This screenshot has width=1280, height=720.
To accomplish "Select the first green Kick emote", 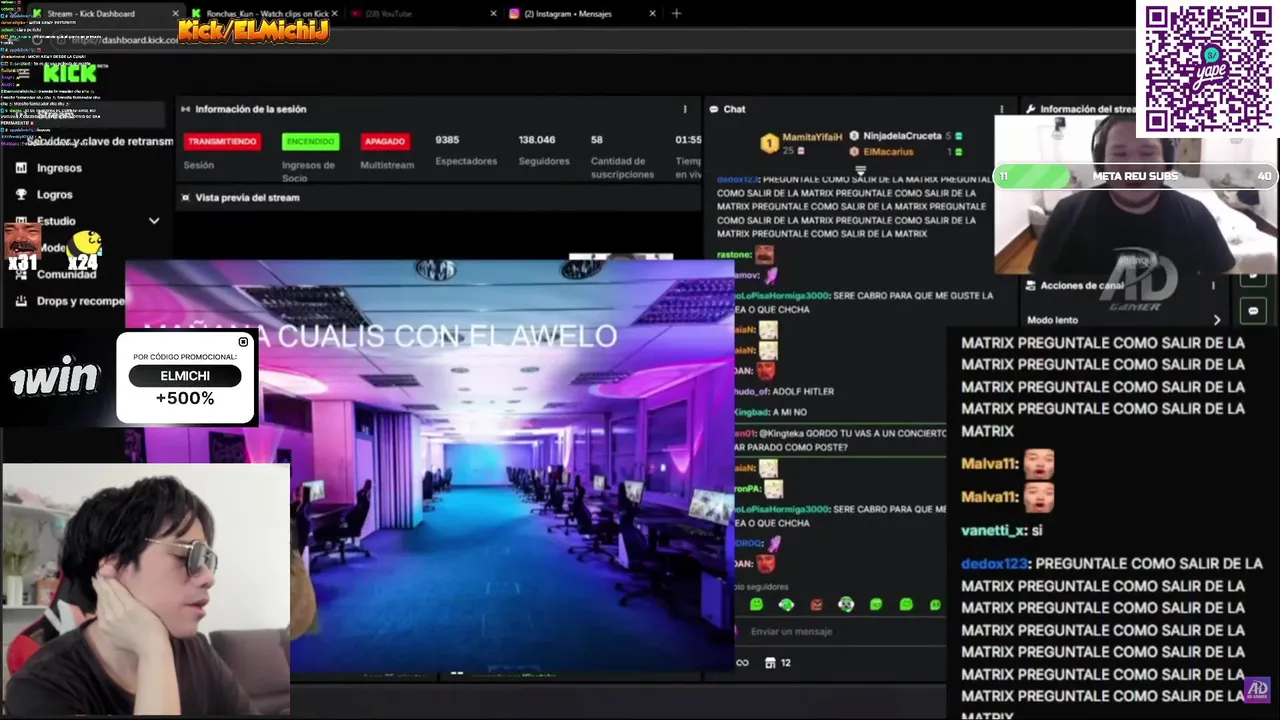I will [756, 604].
